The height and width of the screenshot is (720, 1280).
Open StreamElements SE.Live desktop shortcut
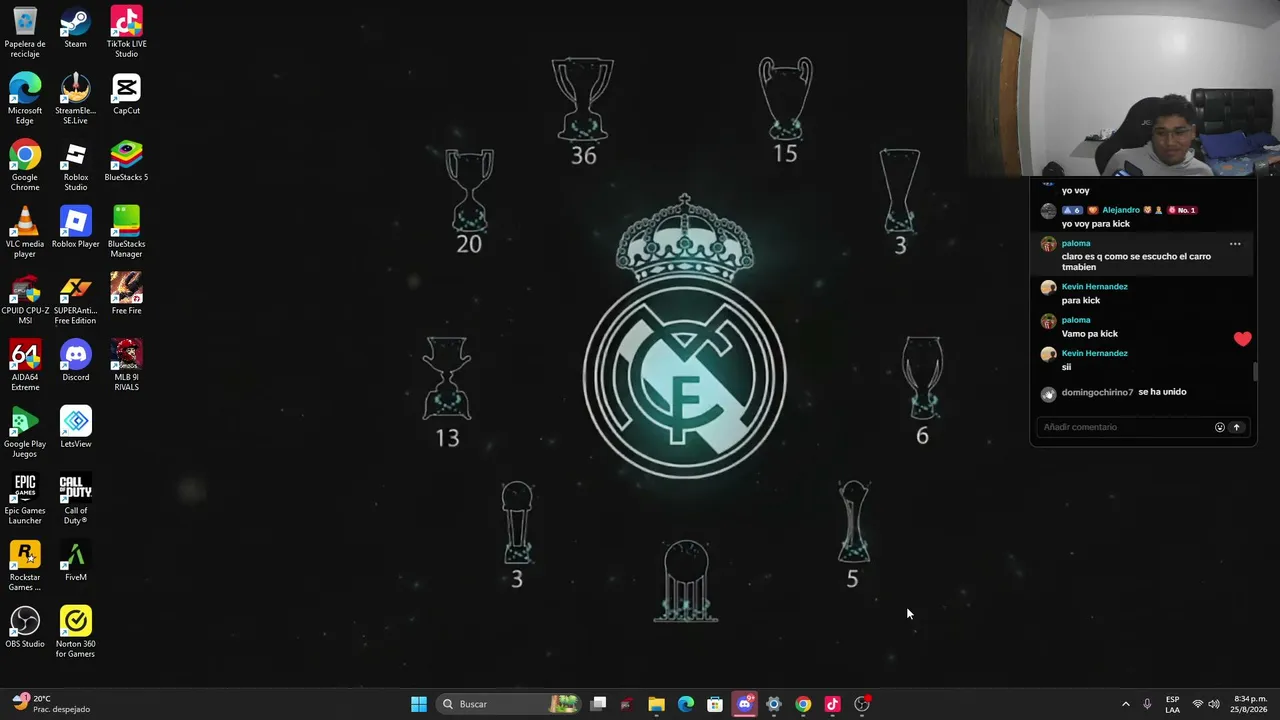(75, 98)
